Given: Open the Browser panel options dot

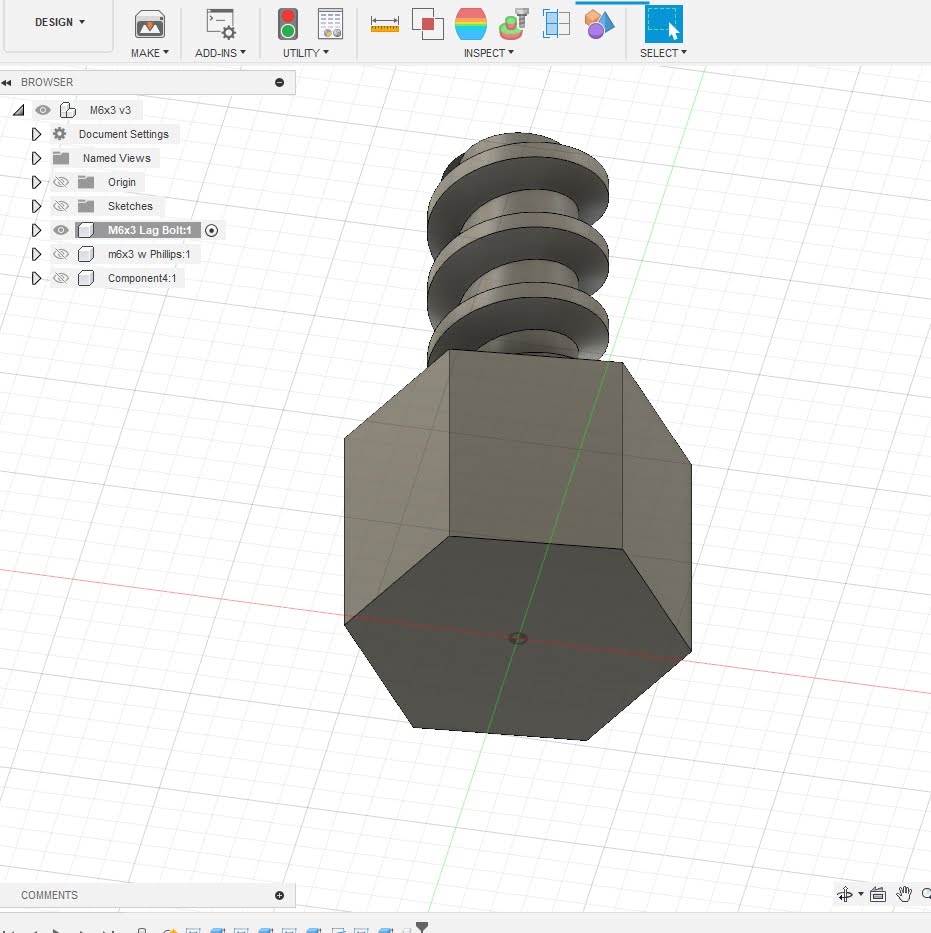Looking at the screenshot, I should 280,82.
